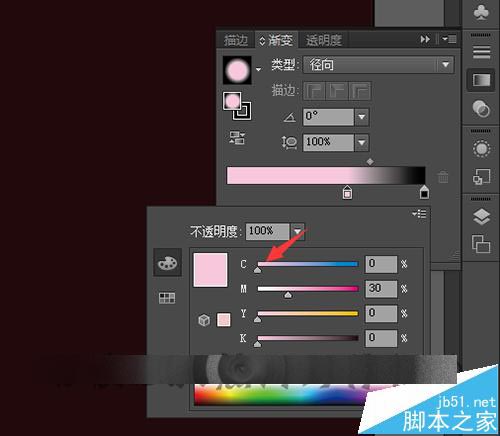Apply gradient across stroke button
Image resolution: width=500 pixels, height=436 pixels.
point(360,91)
